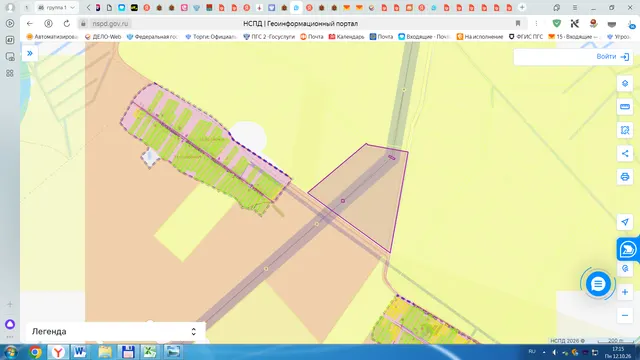Select the ruler measurement tool
The width and height of the screenshot is (640, 360).
[624, 107]
